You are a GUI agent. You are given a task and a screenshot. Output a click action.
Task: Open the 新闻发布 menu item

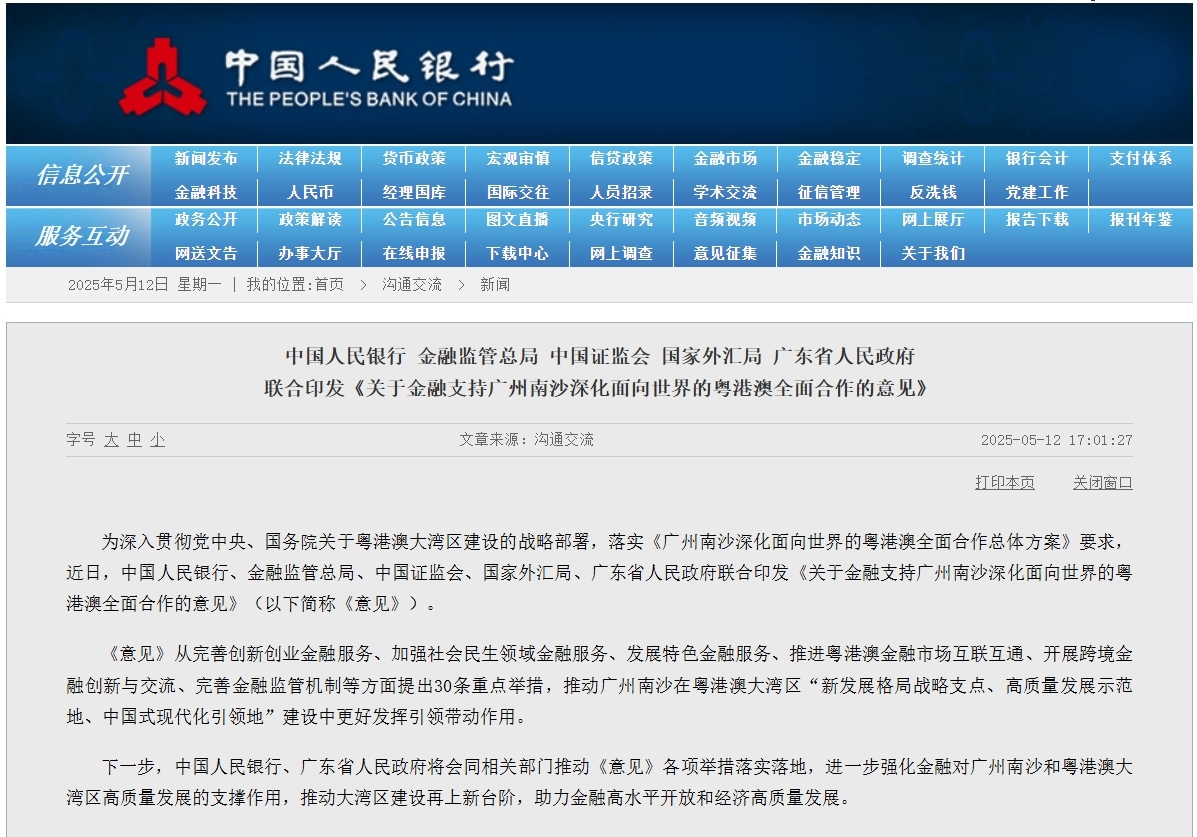205,159
